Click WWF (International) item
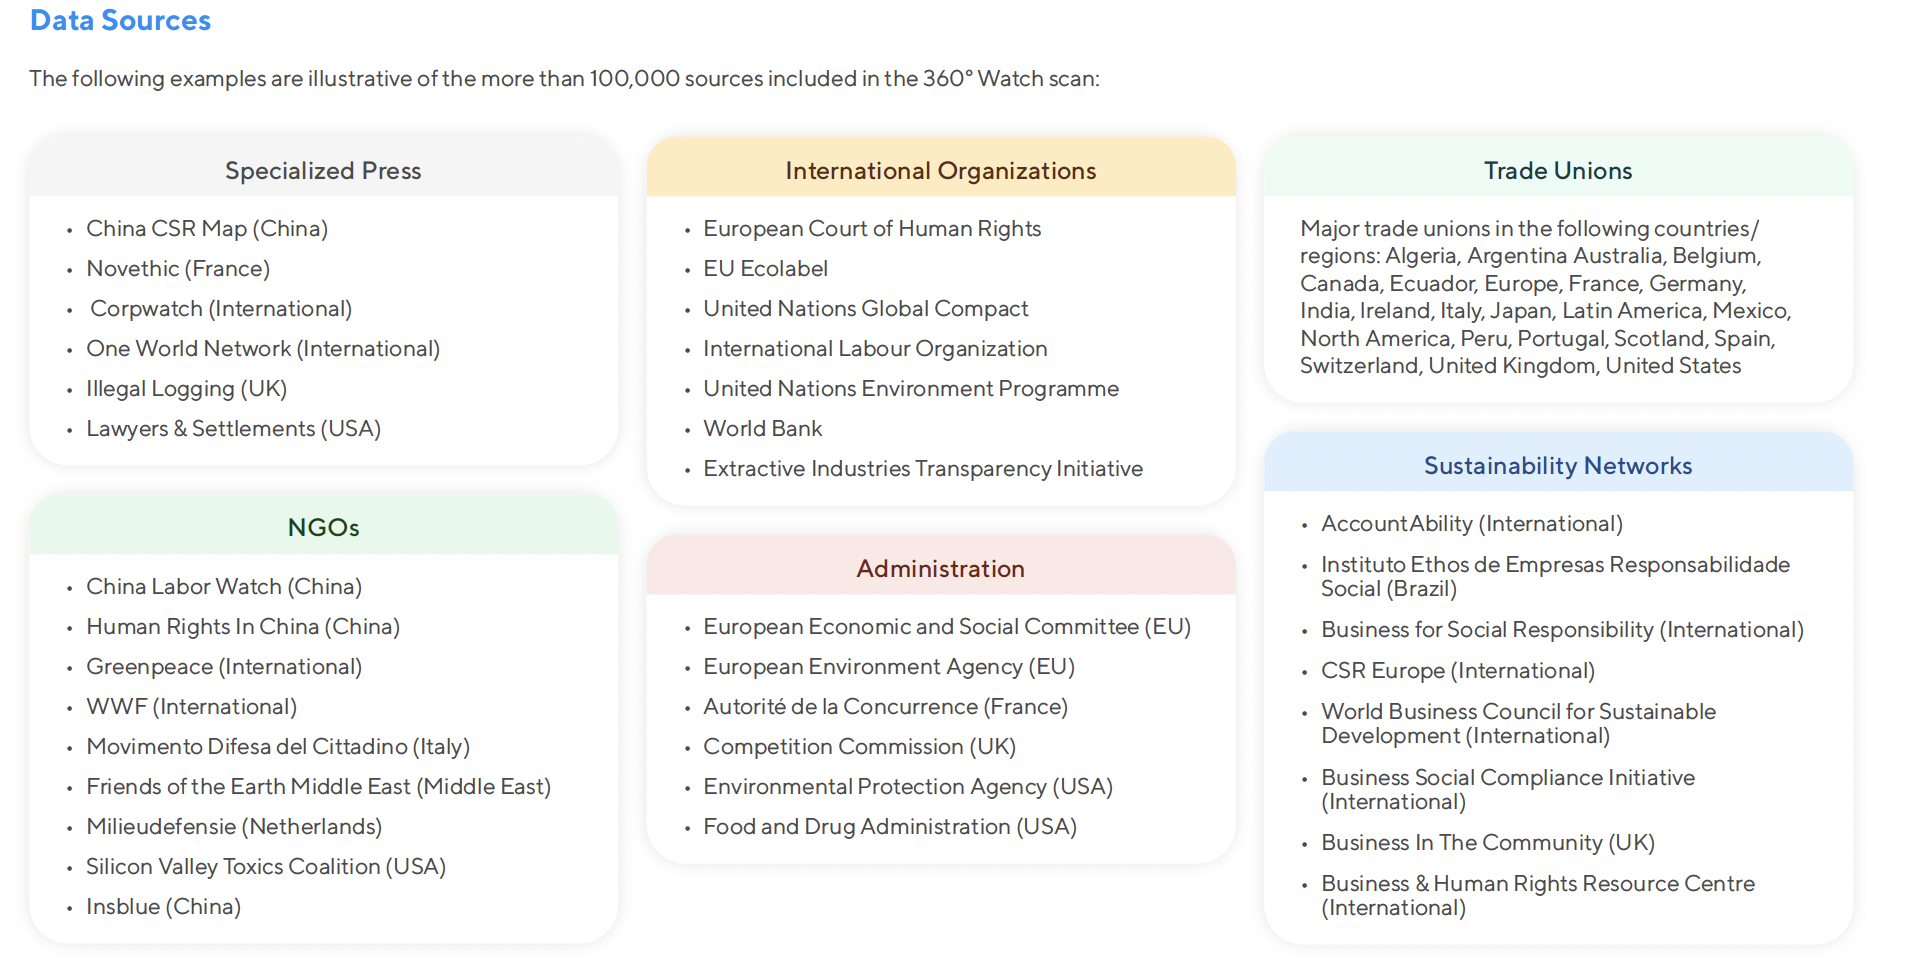The height and width of the screenshot is (972, 1906). 192,707
